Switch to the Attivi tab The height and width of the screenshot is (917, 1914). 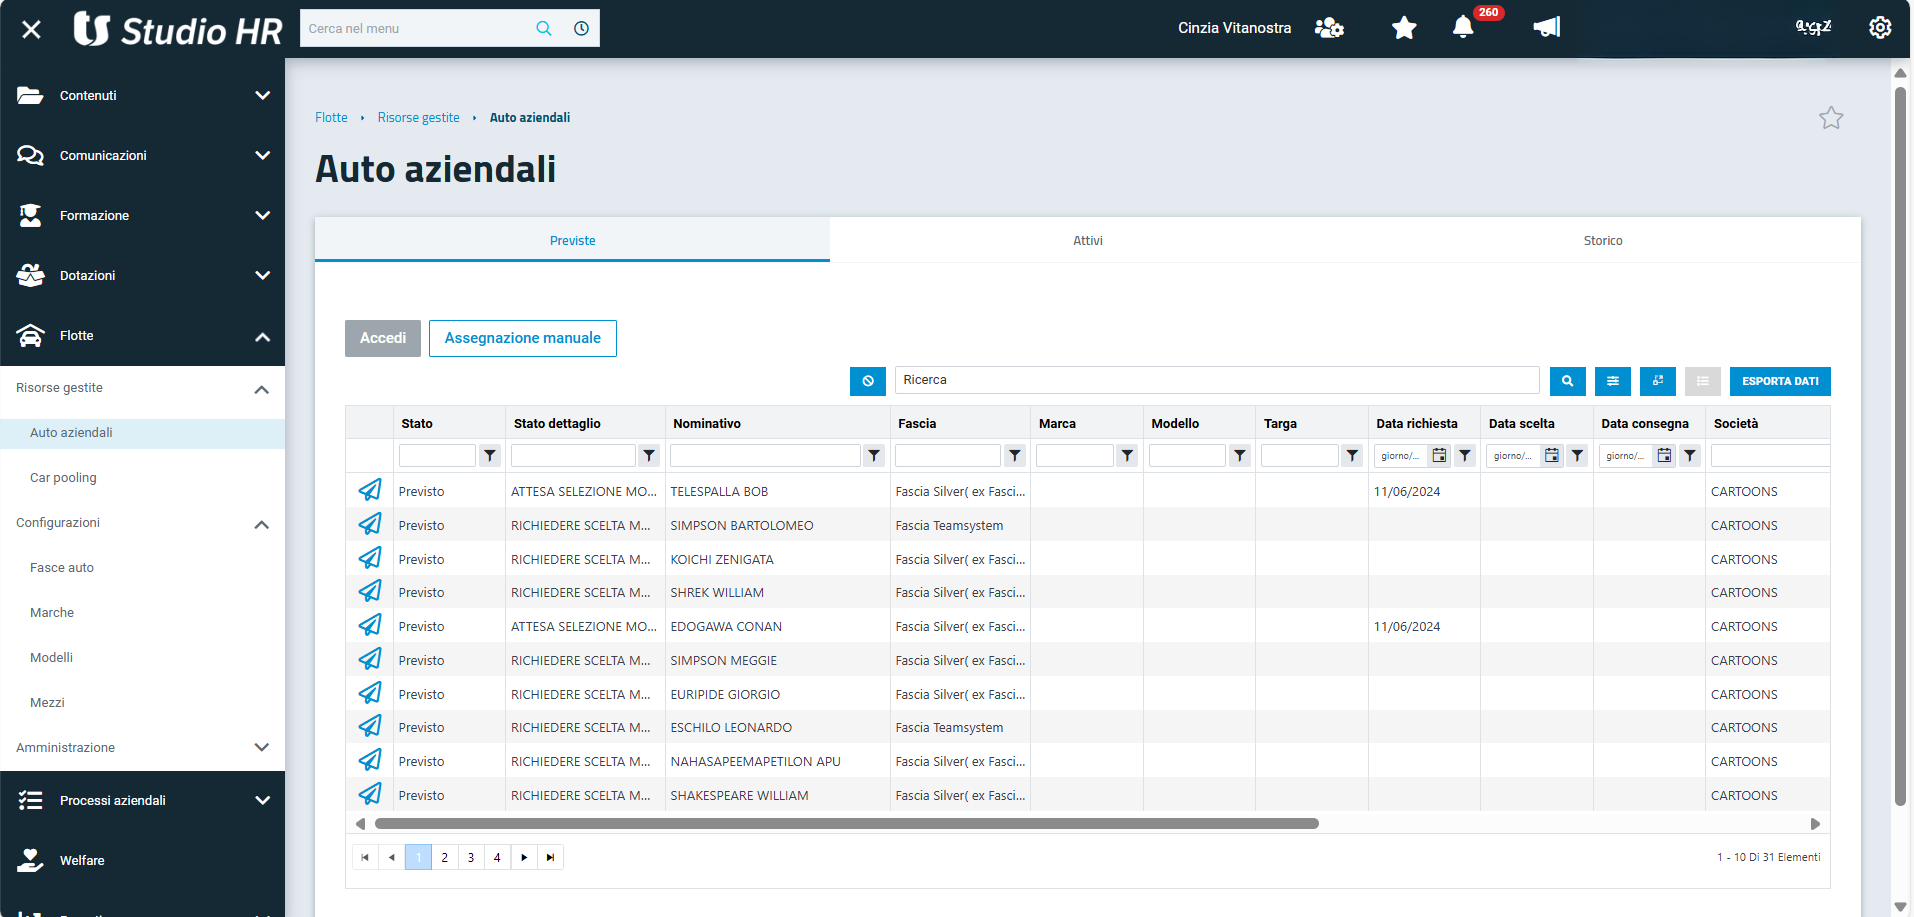pos(1087,241)
